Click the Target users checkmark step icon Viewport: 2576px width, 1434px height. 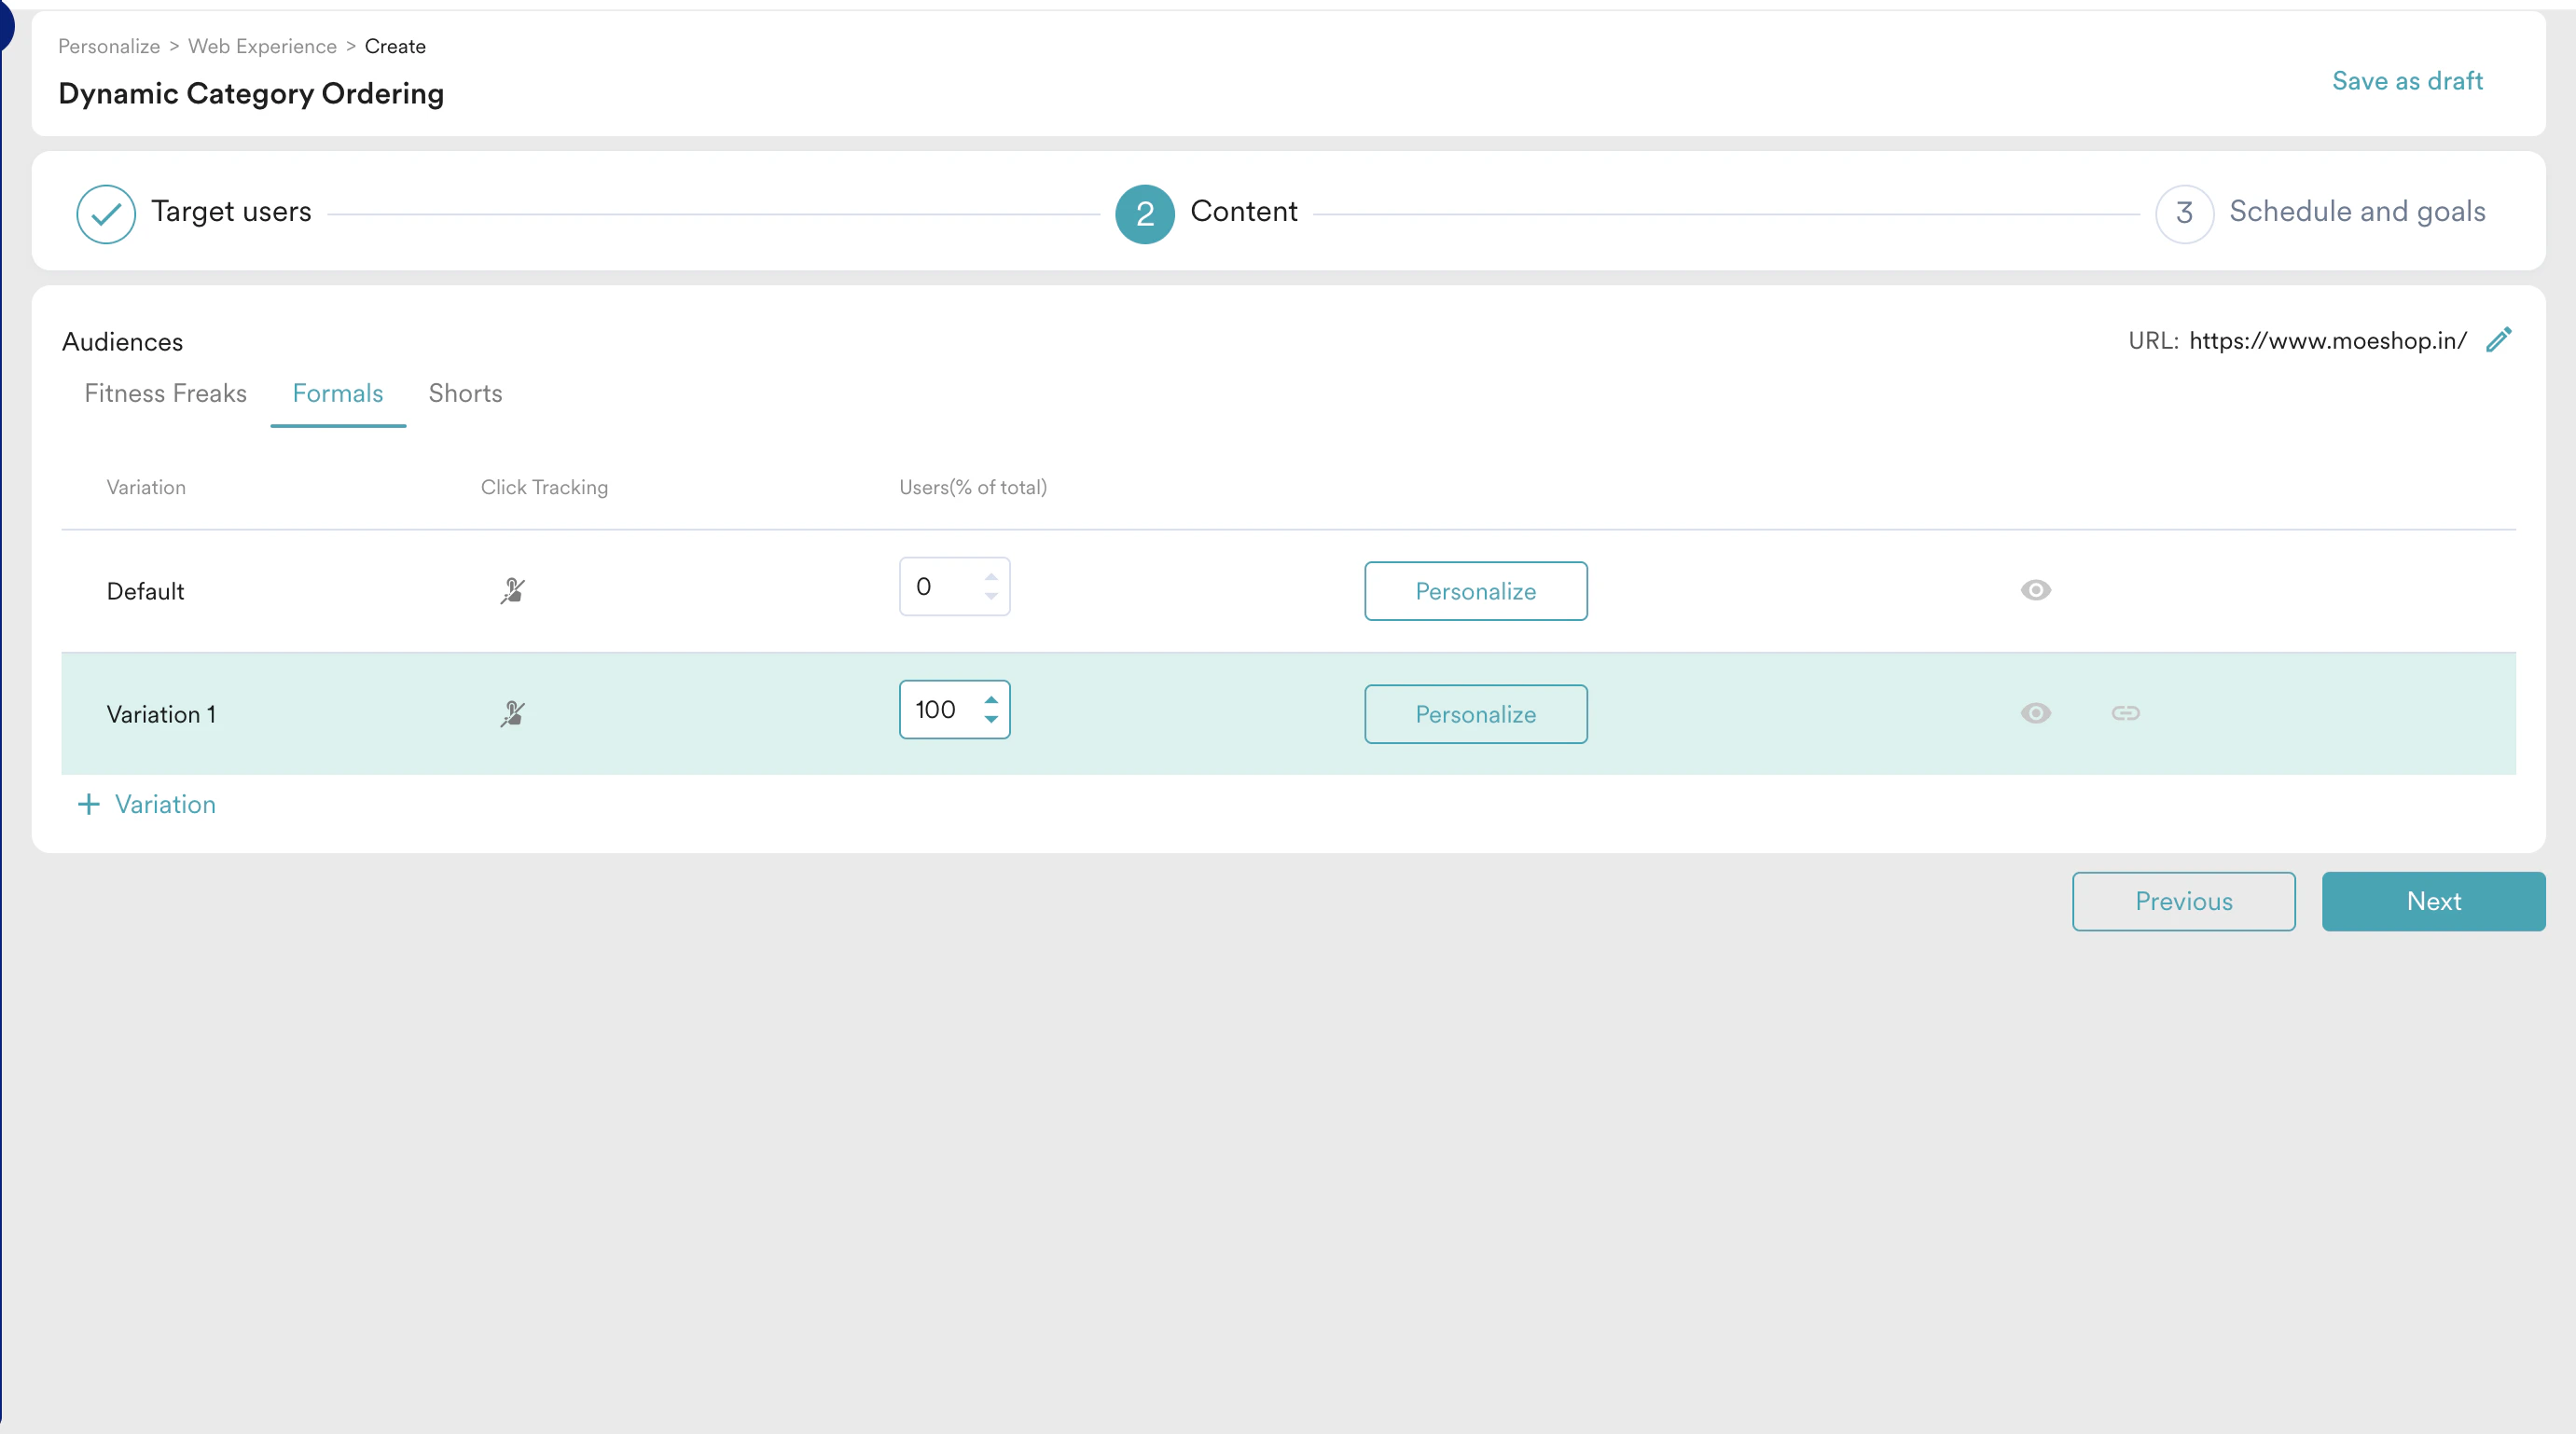[106, 213]
